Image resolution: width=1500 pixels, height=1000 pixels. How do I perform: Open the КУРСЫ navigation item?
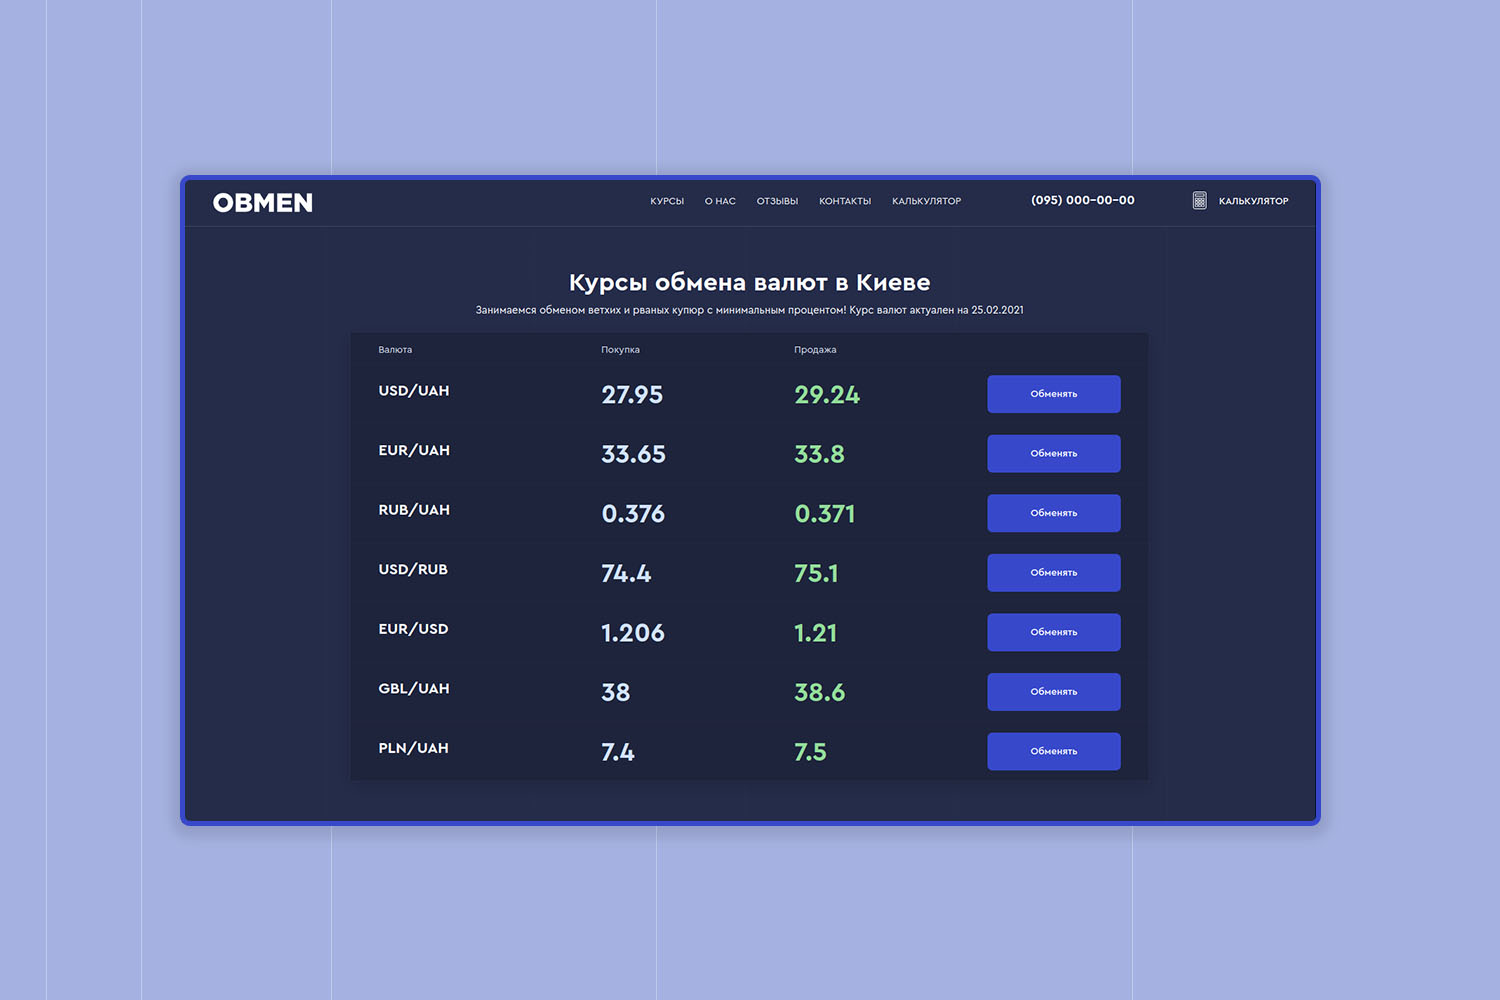[x=667, y=201]
